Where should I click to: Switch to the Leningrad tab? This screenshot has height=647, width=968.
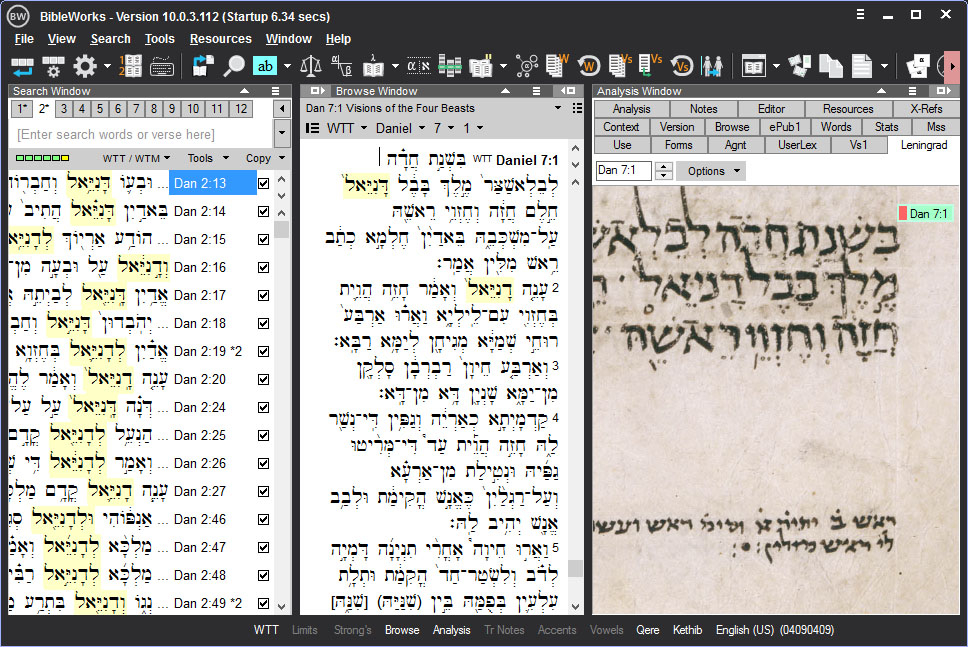923,144
